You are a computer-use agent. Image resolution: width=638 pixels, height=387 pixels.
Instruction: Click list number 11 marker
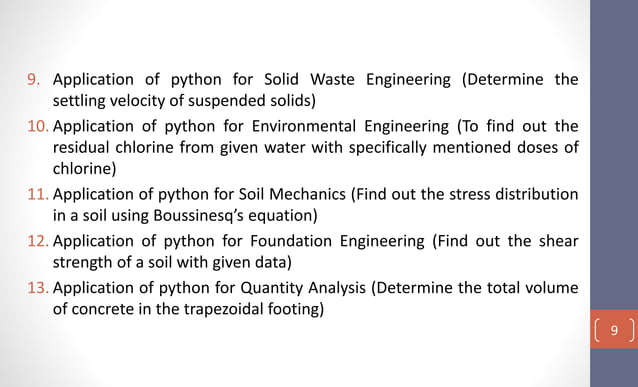[x=38, y=194]
